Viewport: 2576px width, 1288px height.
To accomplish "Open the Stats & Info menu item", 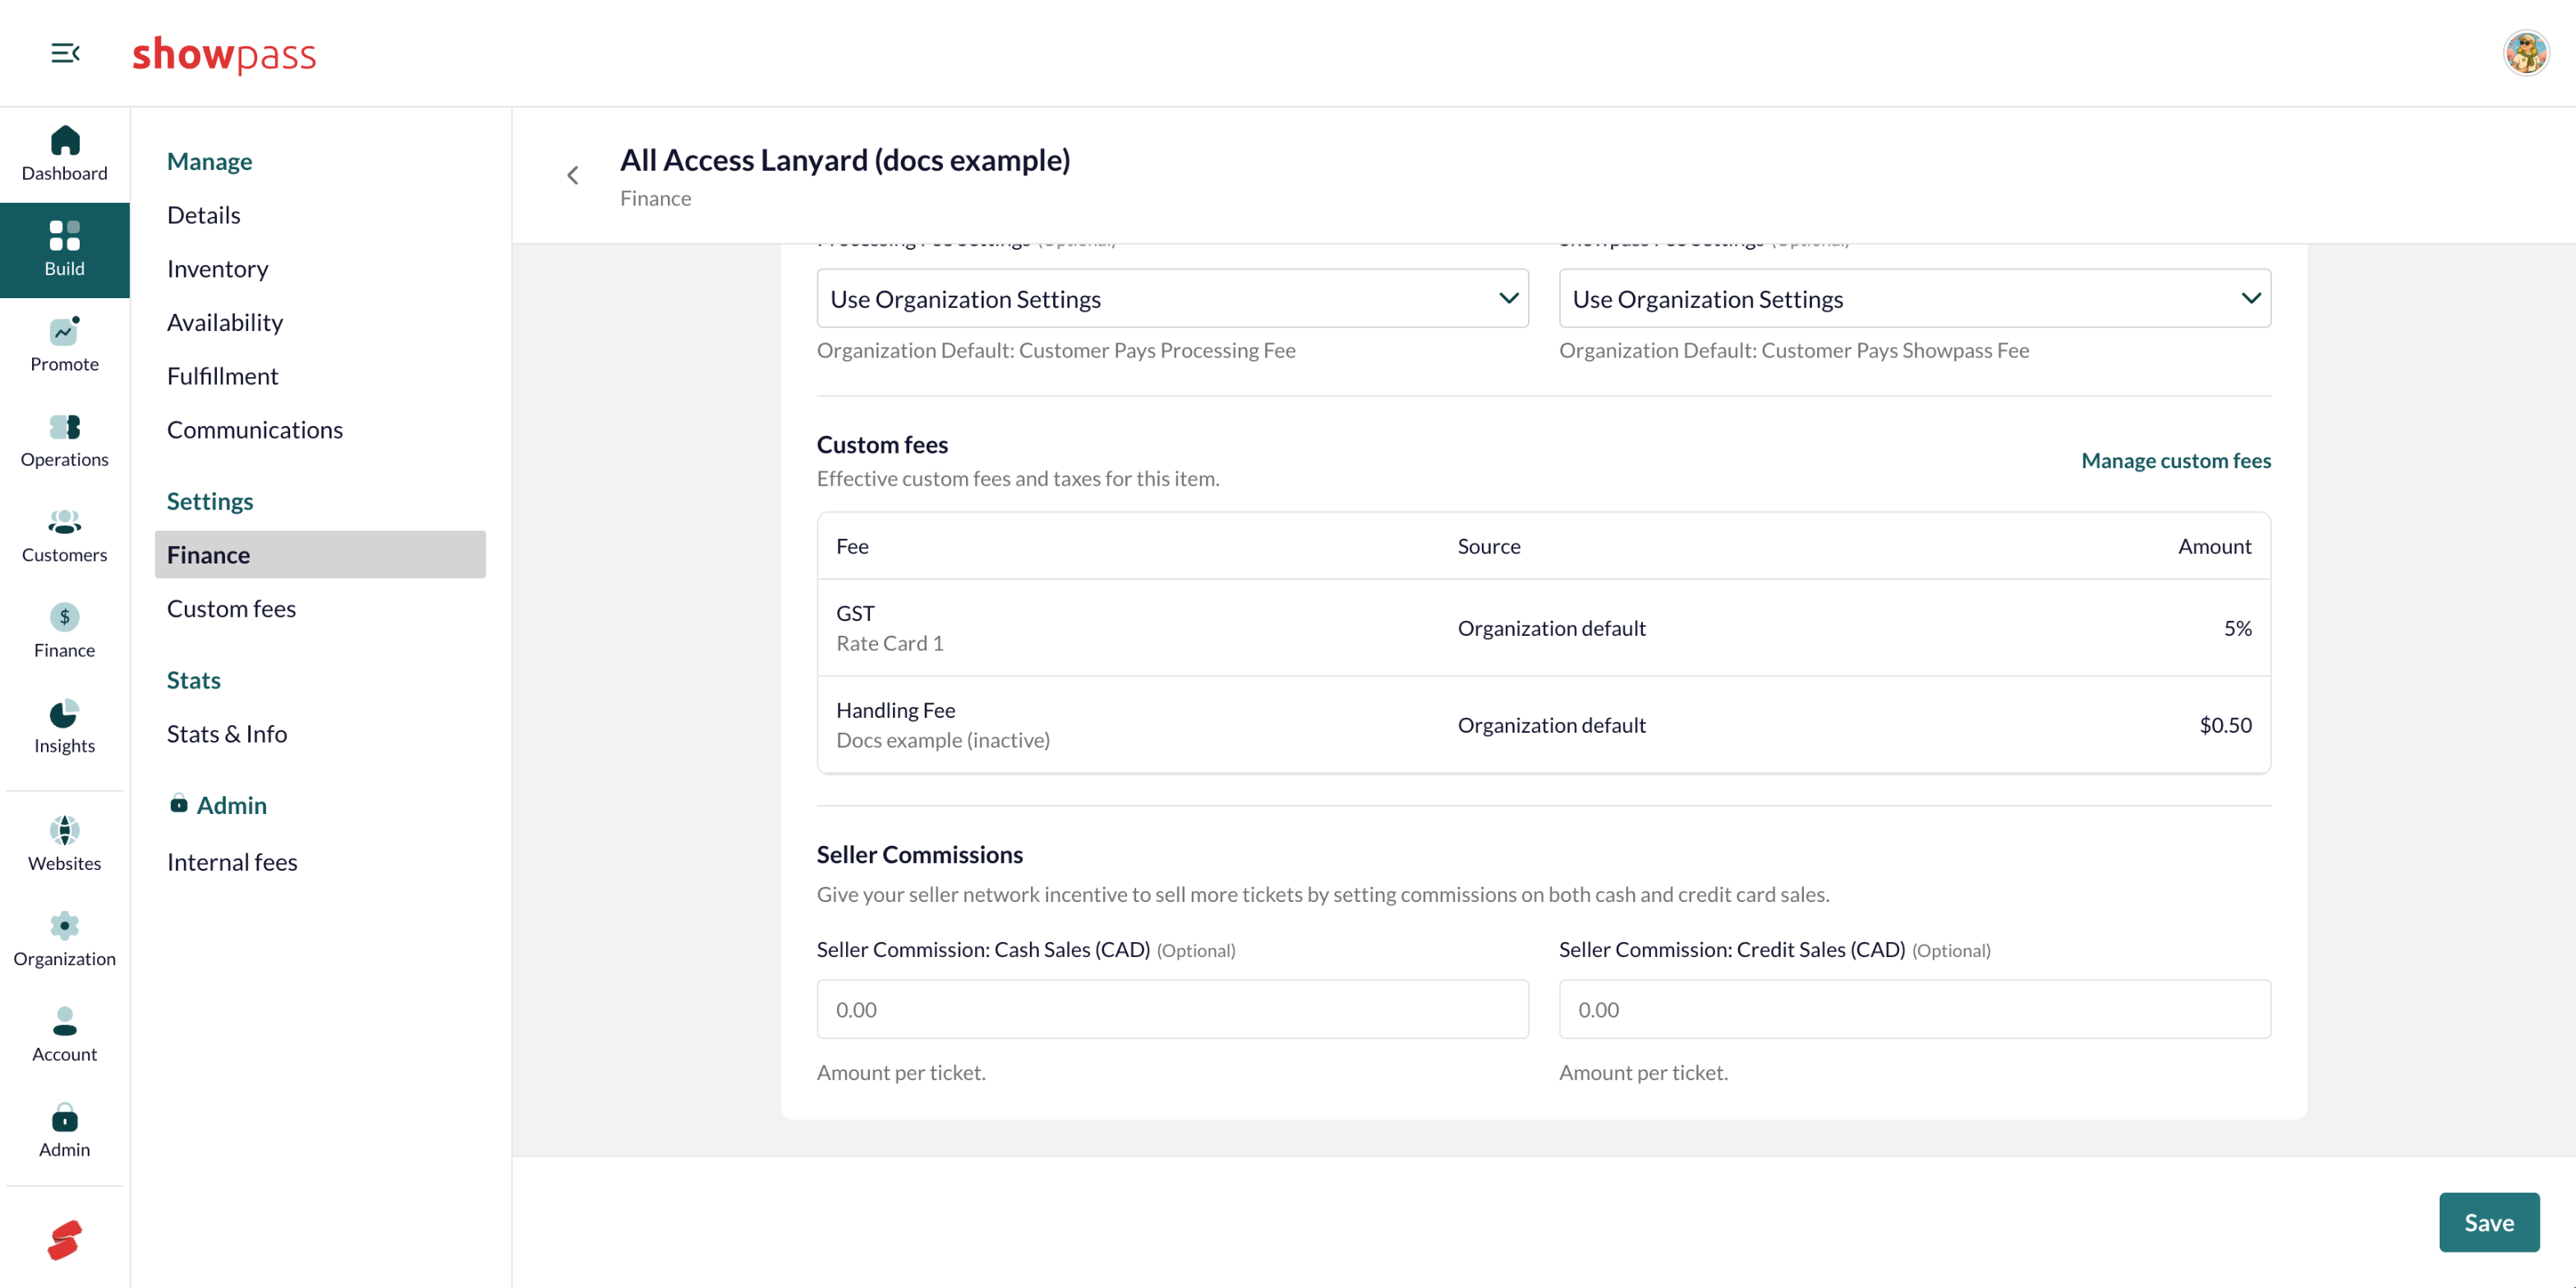I will [227, 734].
